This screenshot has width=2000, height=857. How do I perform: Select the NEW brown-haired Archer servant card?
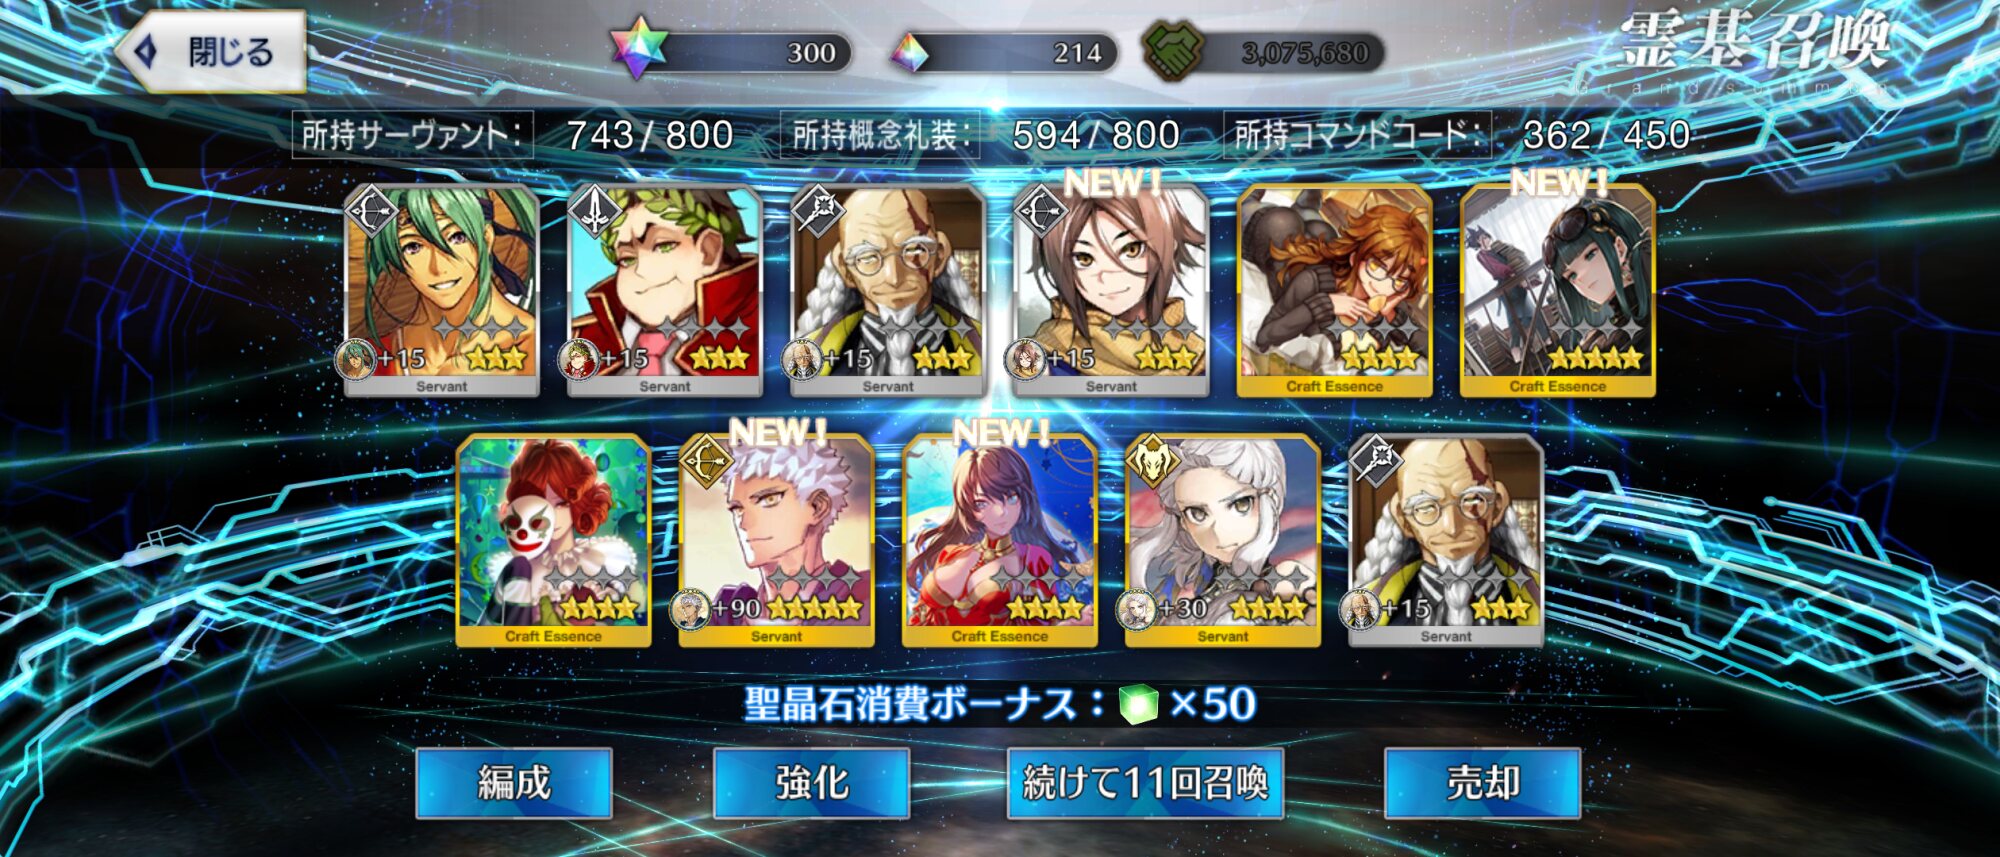1111,291
